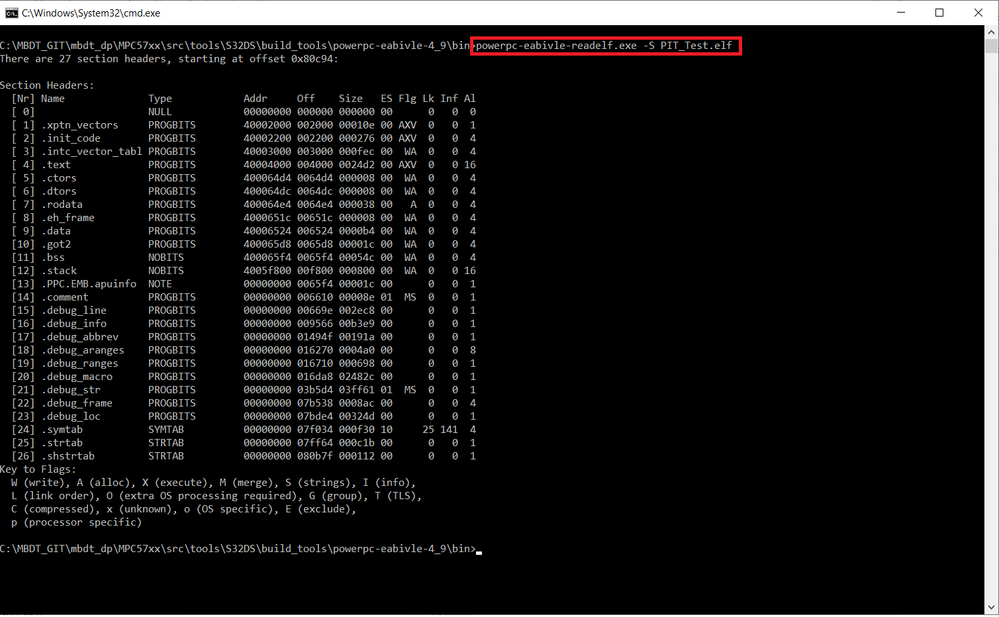Screen dimensions: 999x617
Task: Click the '.debug_frame' section name
Action: point(76,403)
